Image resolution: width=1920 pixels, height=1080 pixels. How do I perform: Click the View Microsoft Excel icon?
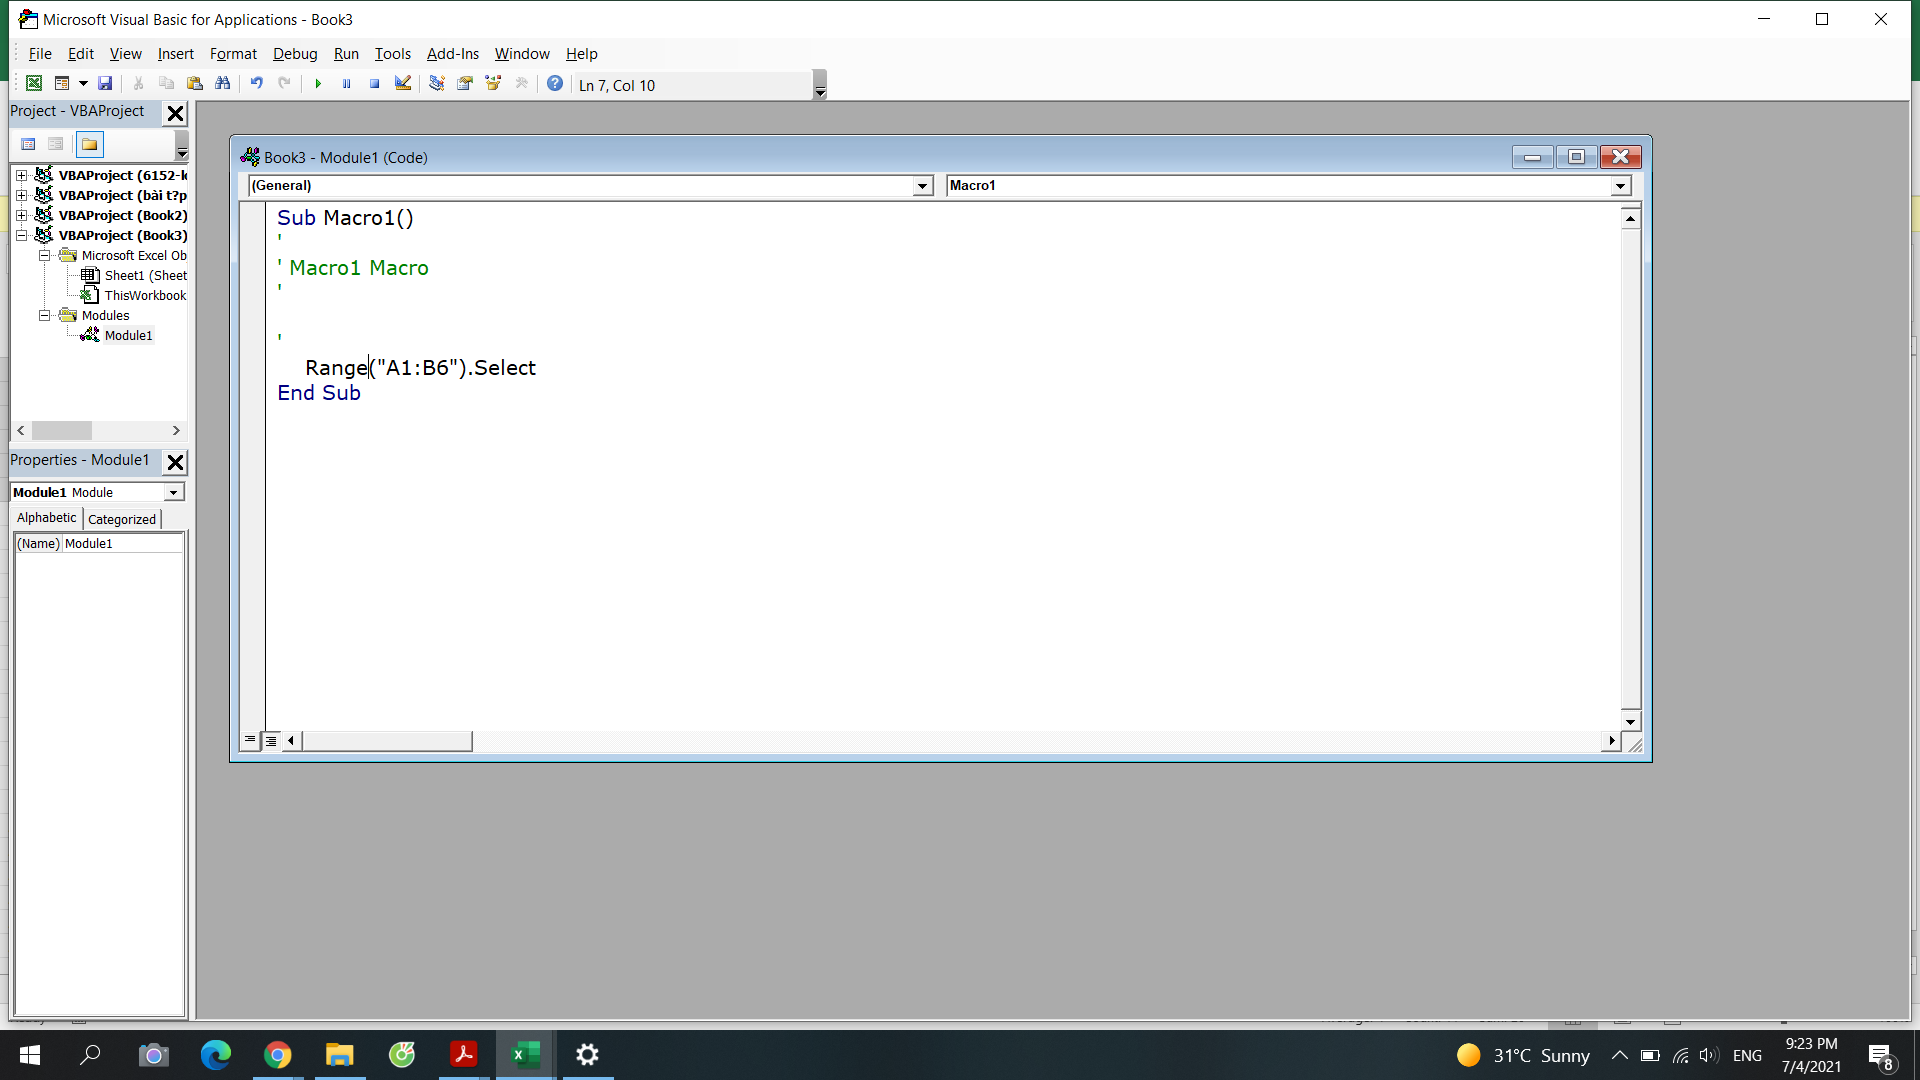pos(34,84)
